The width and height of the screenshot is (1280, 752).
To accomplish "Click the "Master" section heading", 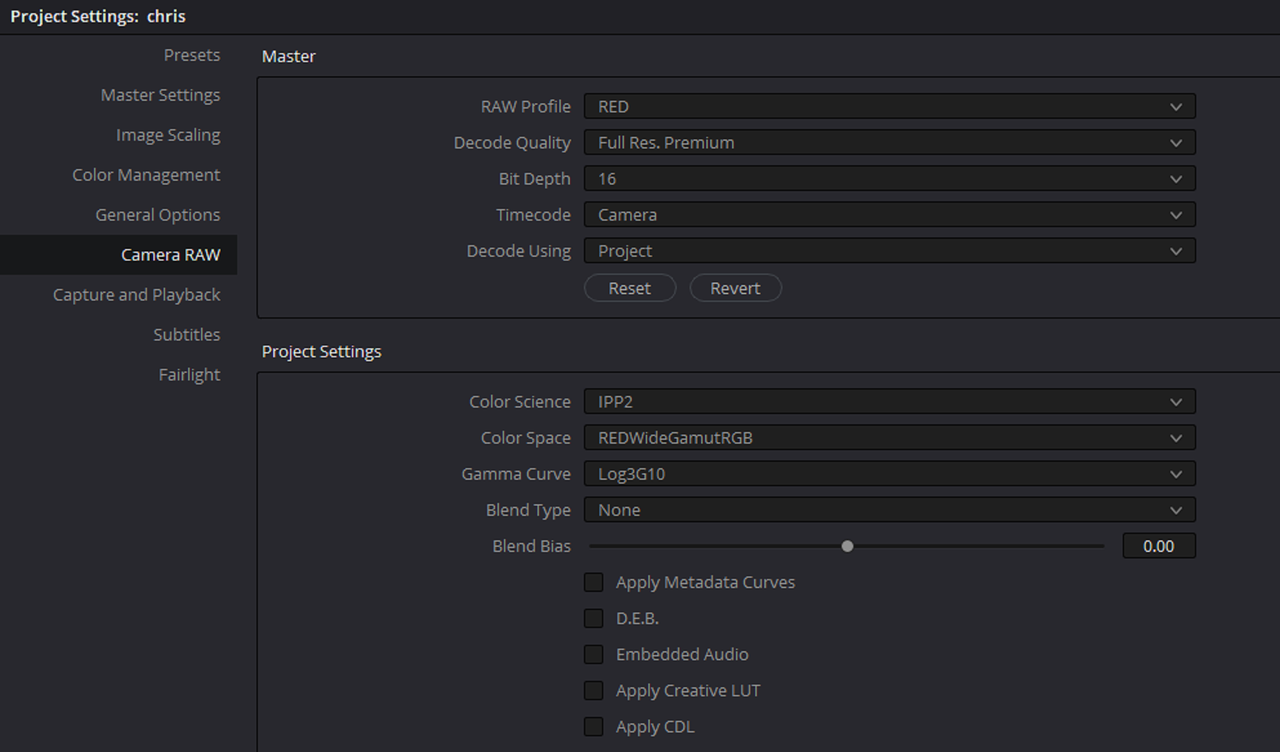I will (289, 57).
